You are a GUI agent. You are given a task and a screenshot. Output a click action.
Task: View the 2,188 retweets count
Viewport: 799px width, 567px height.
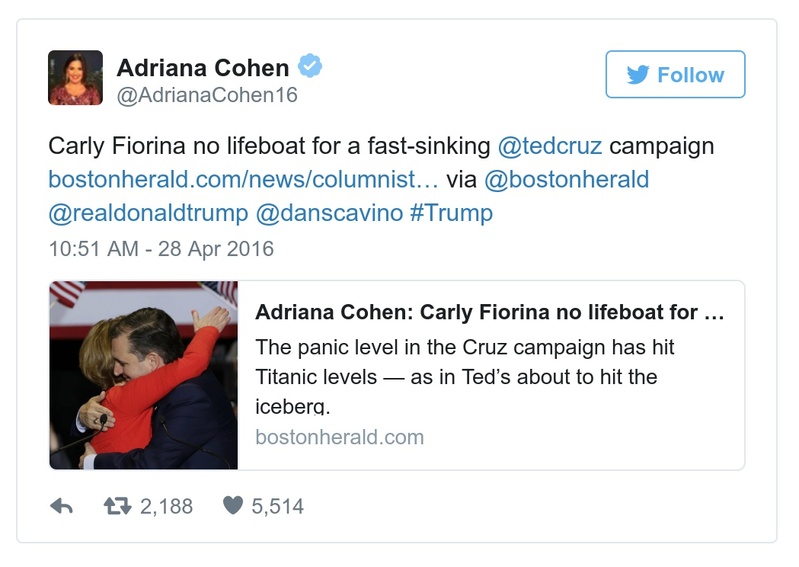(166, 506)
